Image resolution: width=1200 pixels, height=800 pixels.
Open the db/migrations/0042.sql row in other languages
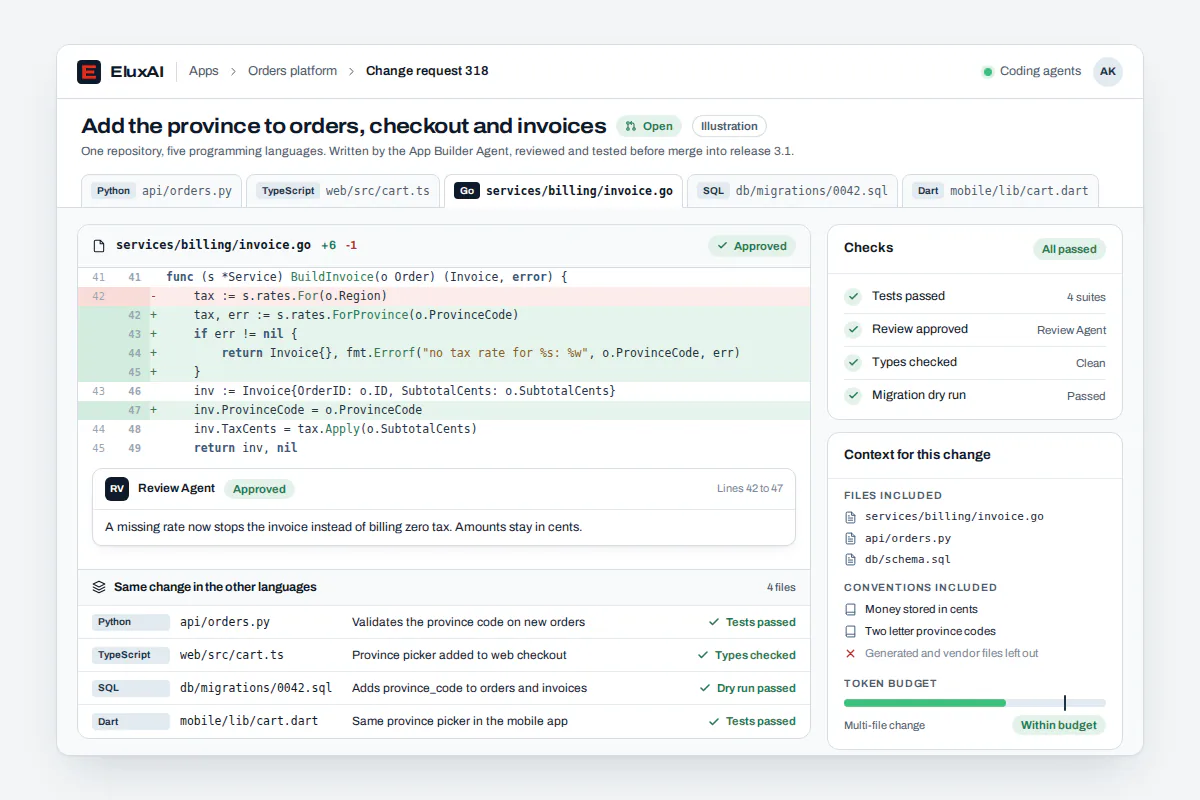click(x=444, y=688)
